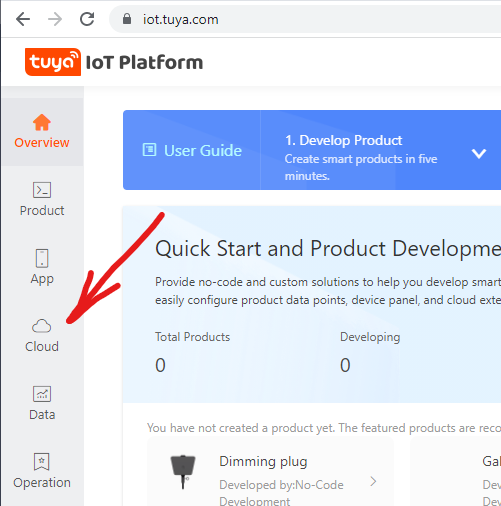501x506 pixels.
Task: Click the padlock site security icon
Action: point(127,19)
